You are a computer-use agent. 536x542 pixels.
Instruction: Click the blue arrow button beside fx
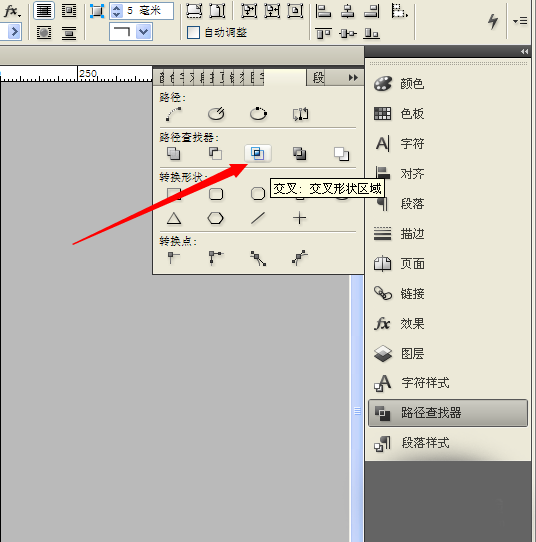tap(14, 32)
